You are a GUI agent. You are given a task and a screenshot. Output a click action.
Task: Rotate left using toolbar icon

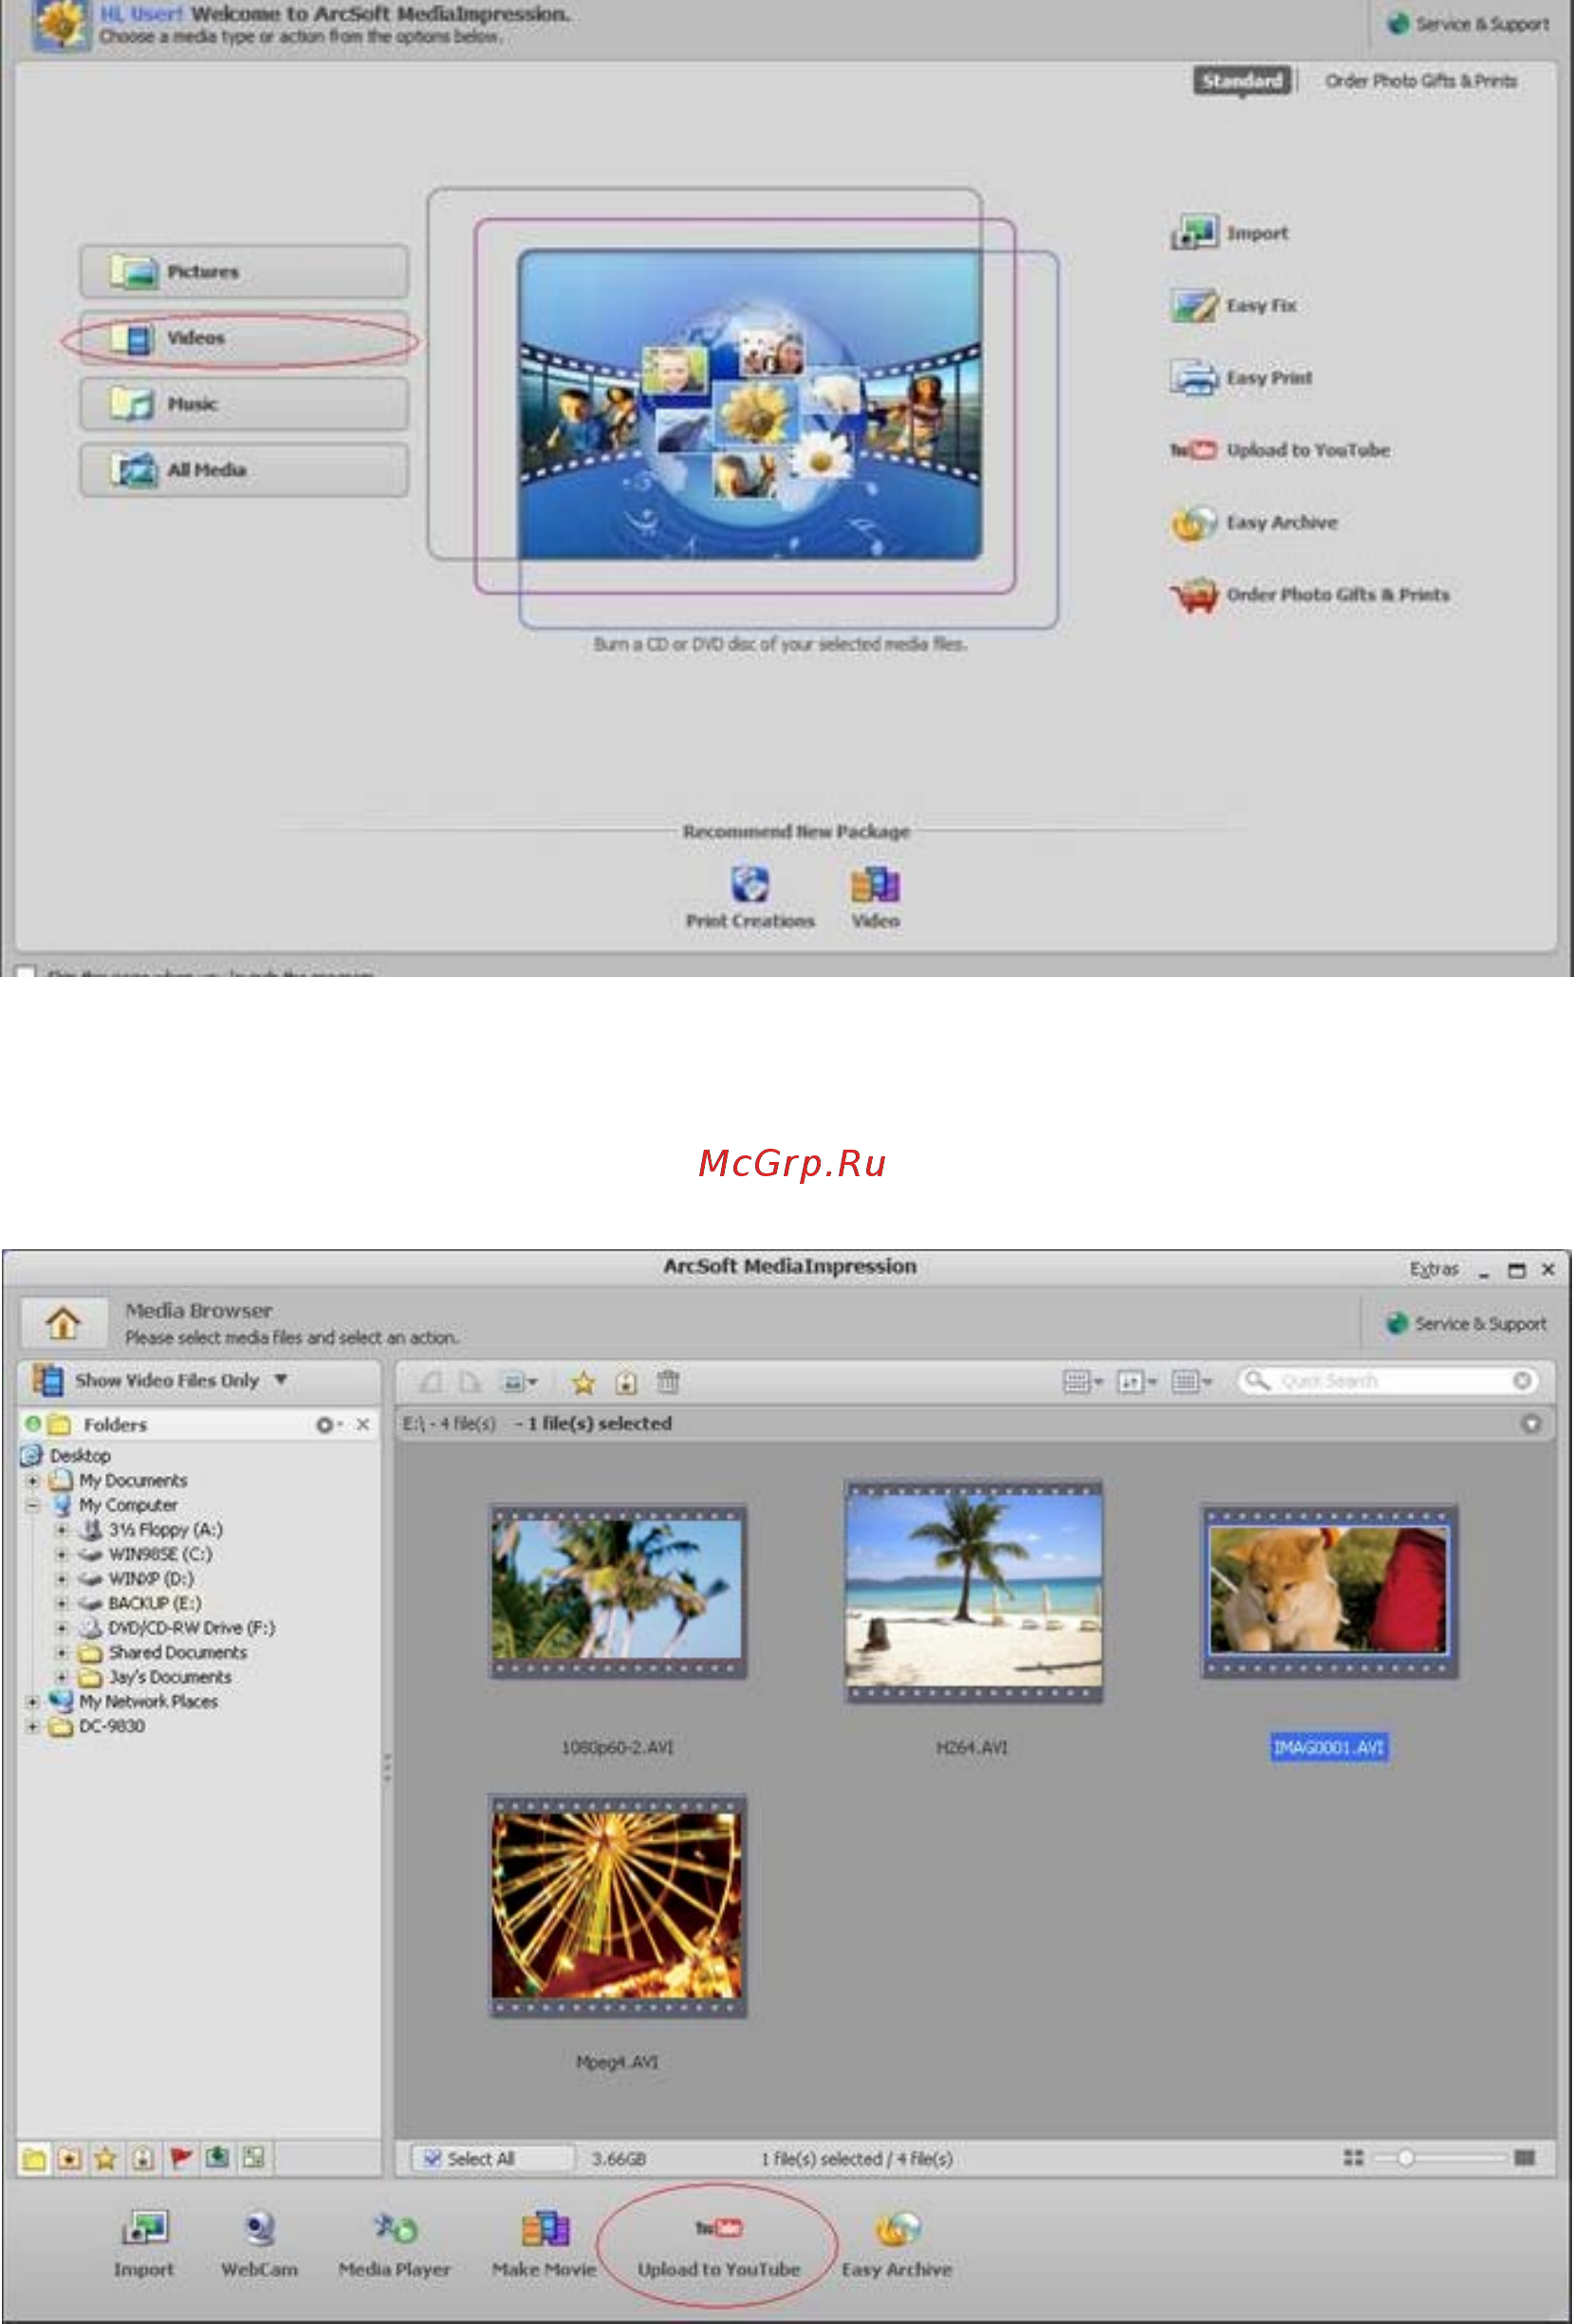pos(431,1382)
